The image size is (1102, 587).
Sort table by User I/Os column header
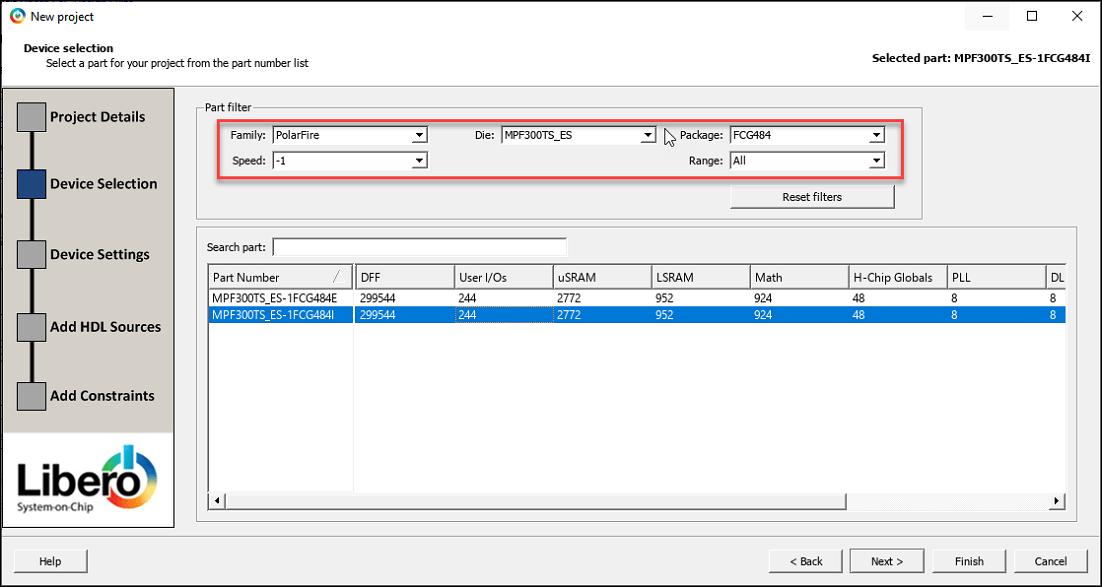[503, 277]
